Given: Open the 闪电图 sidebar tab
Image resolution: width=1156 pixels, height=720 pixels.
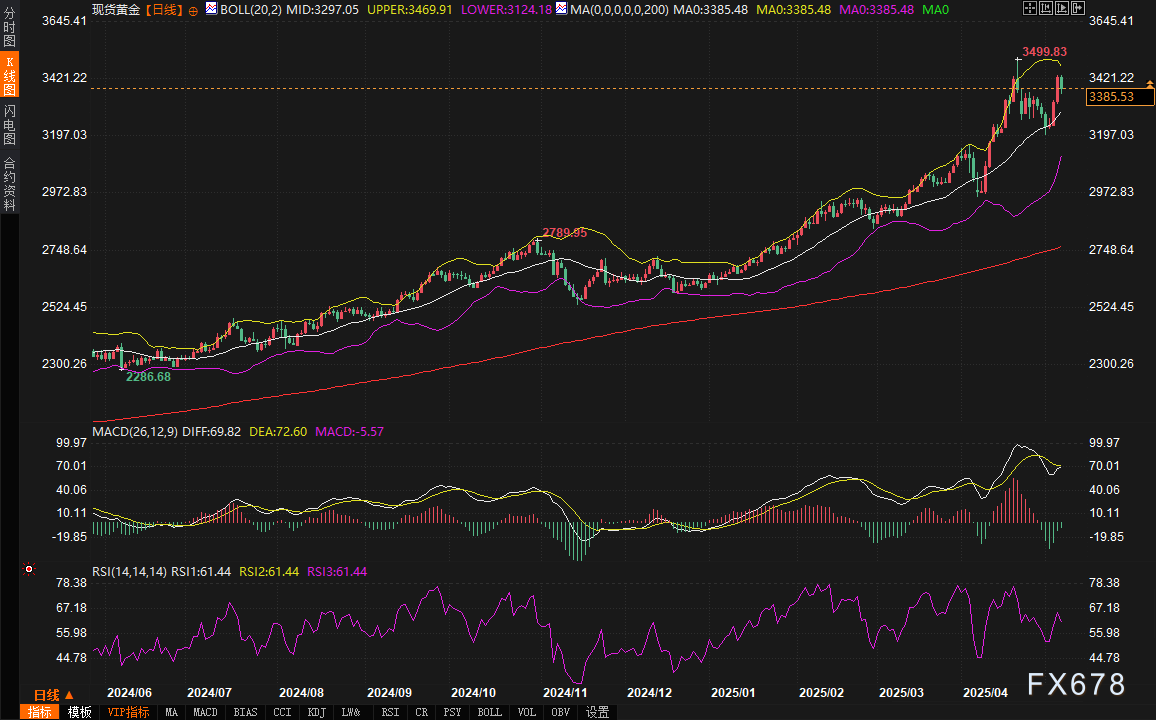Looking at the screenshot, I should pos(9,124).
